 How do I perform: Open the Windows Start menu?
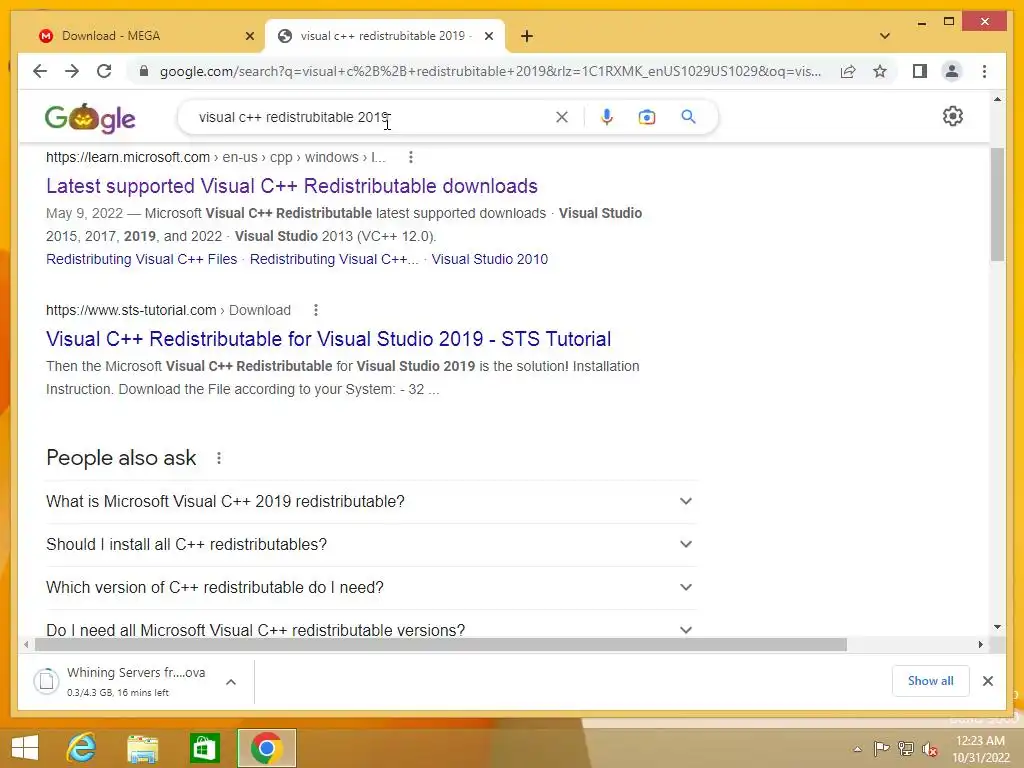point(25,748)
